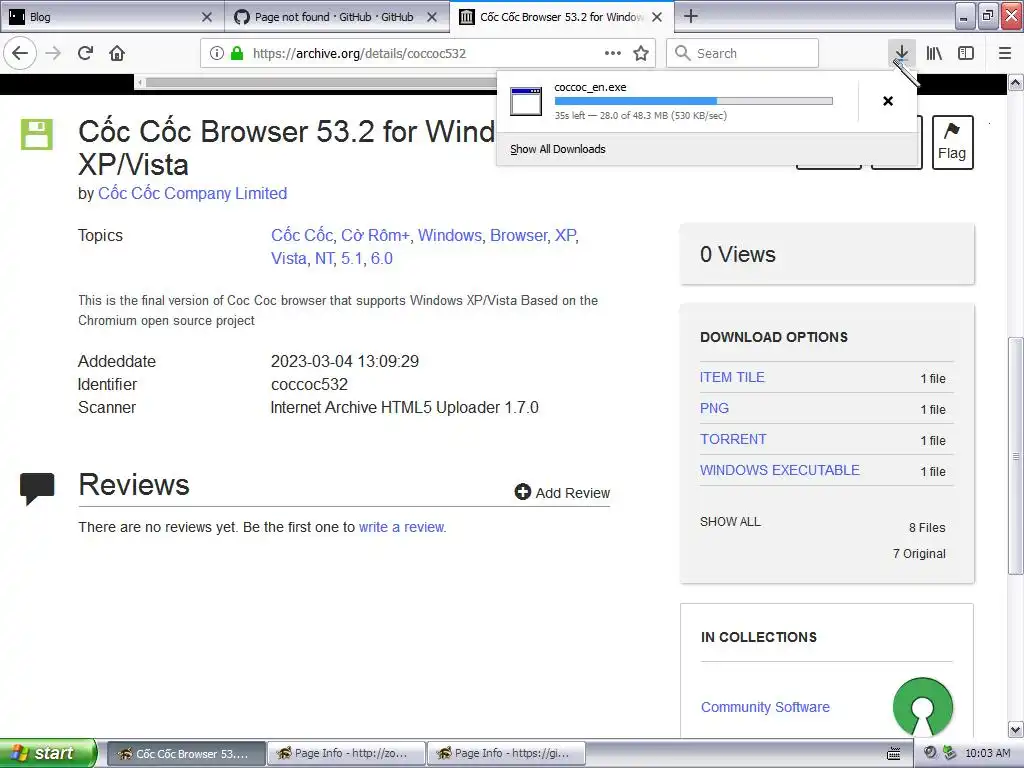This screenshot has width=1024, height=768.
Task: Open the home page
Action: (x=117, y=53)
